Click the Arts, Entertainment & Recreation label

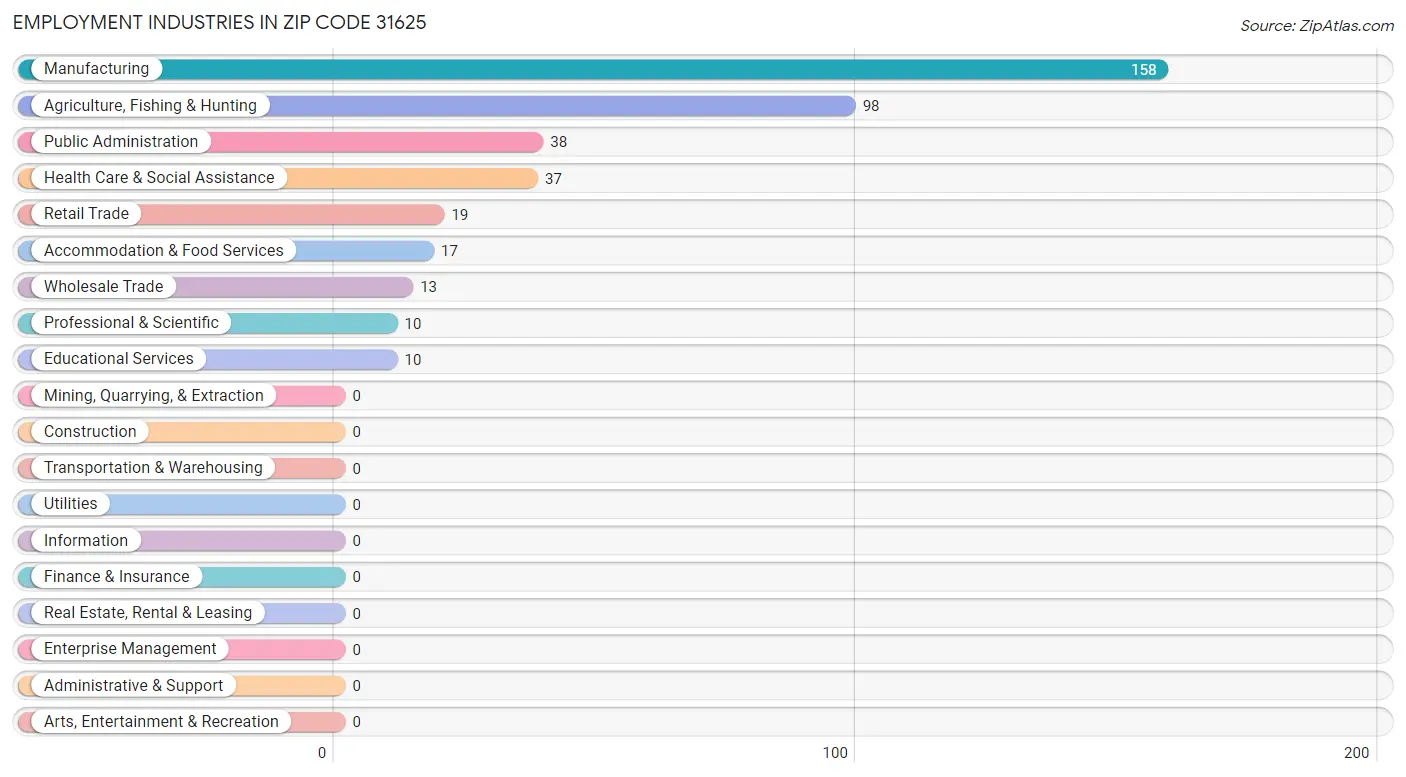tap(161, 721)
